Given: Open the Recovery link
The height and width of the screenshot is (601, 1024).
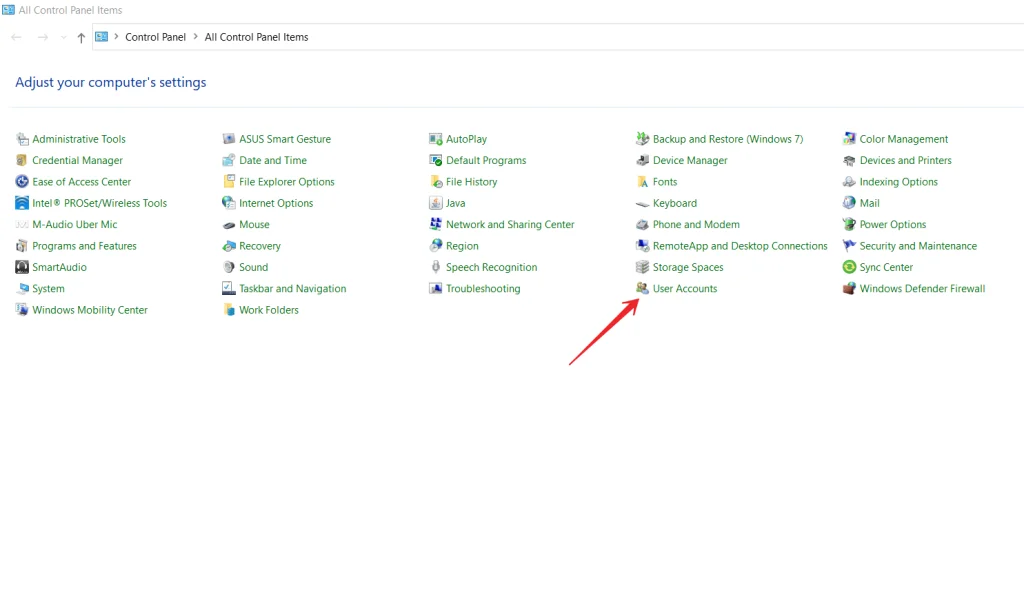Looking at the screenshot, I should (260, 246).
